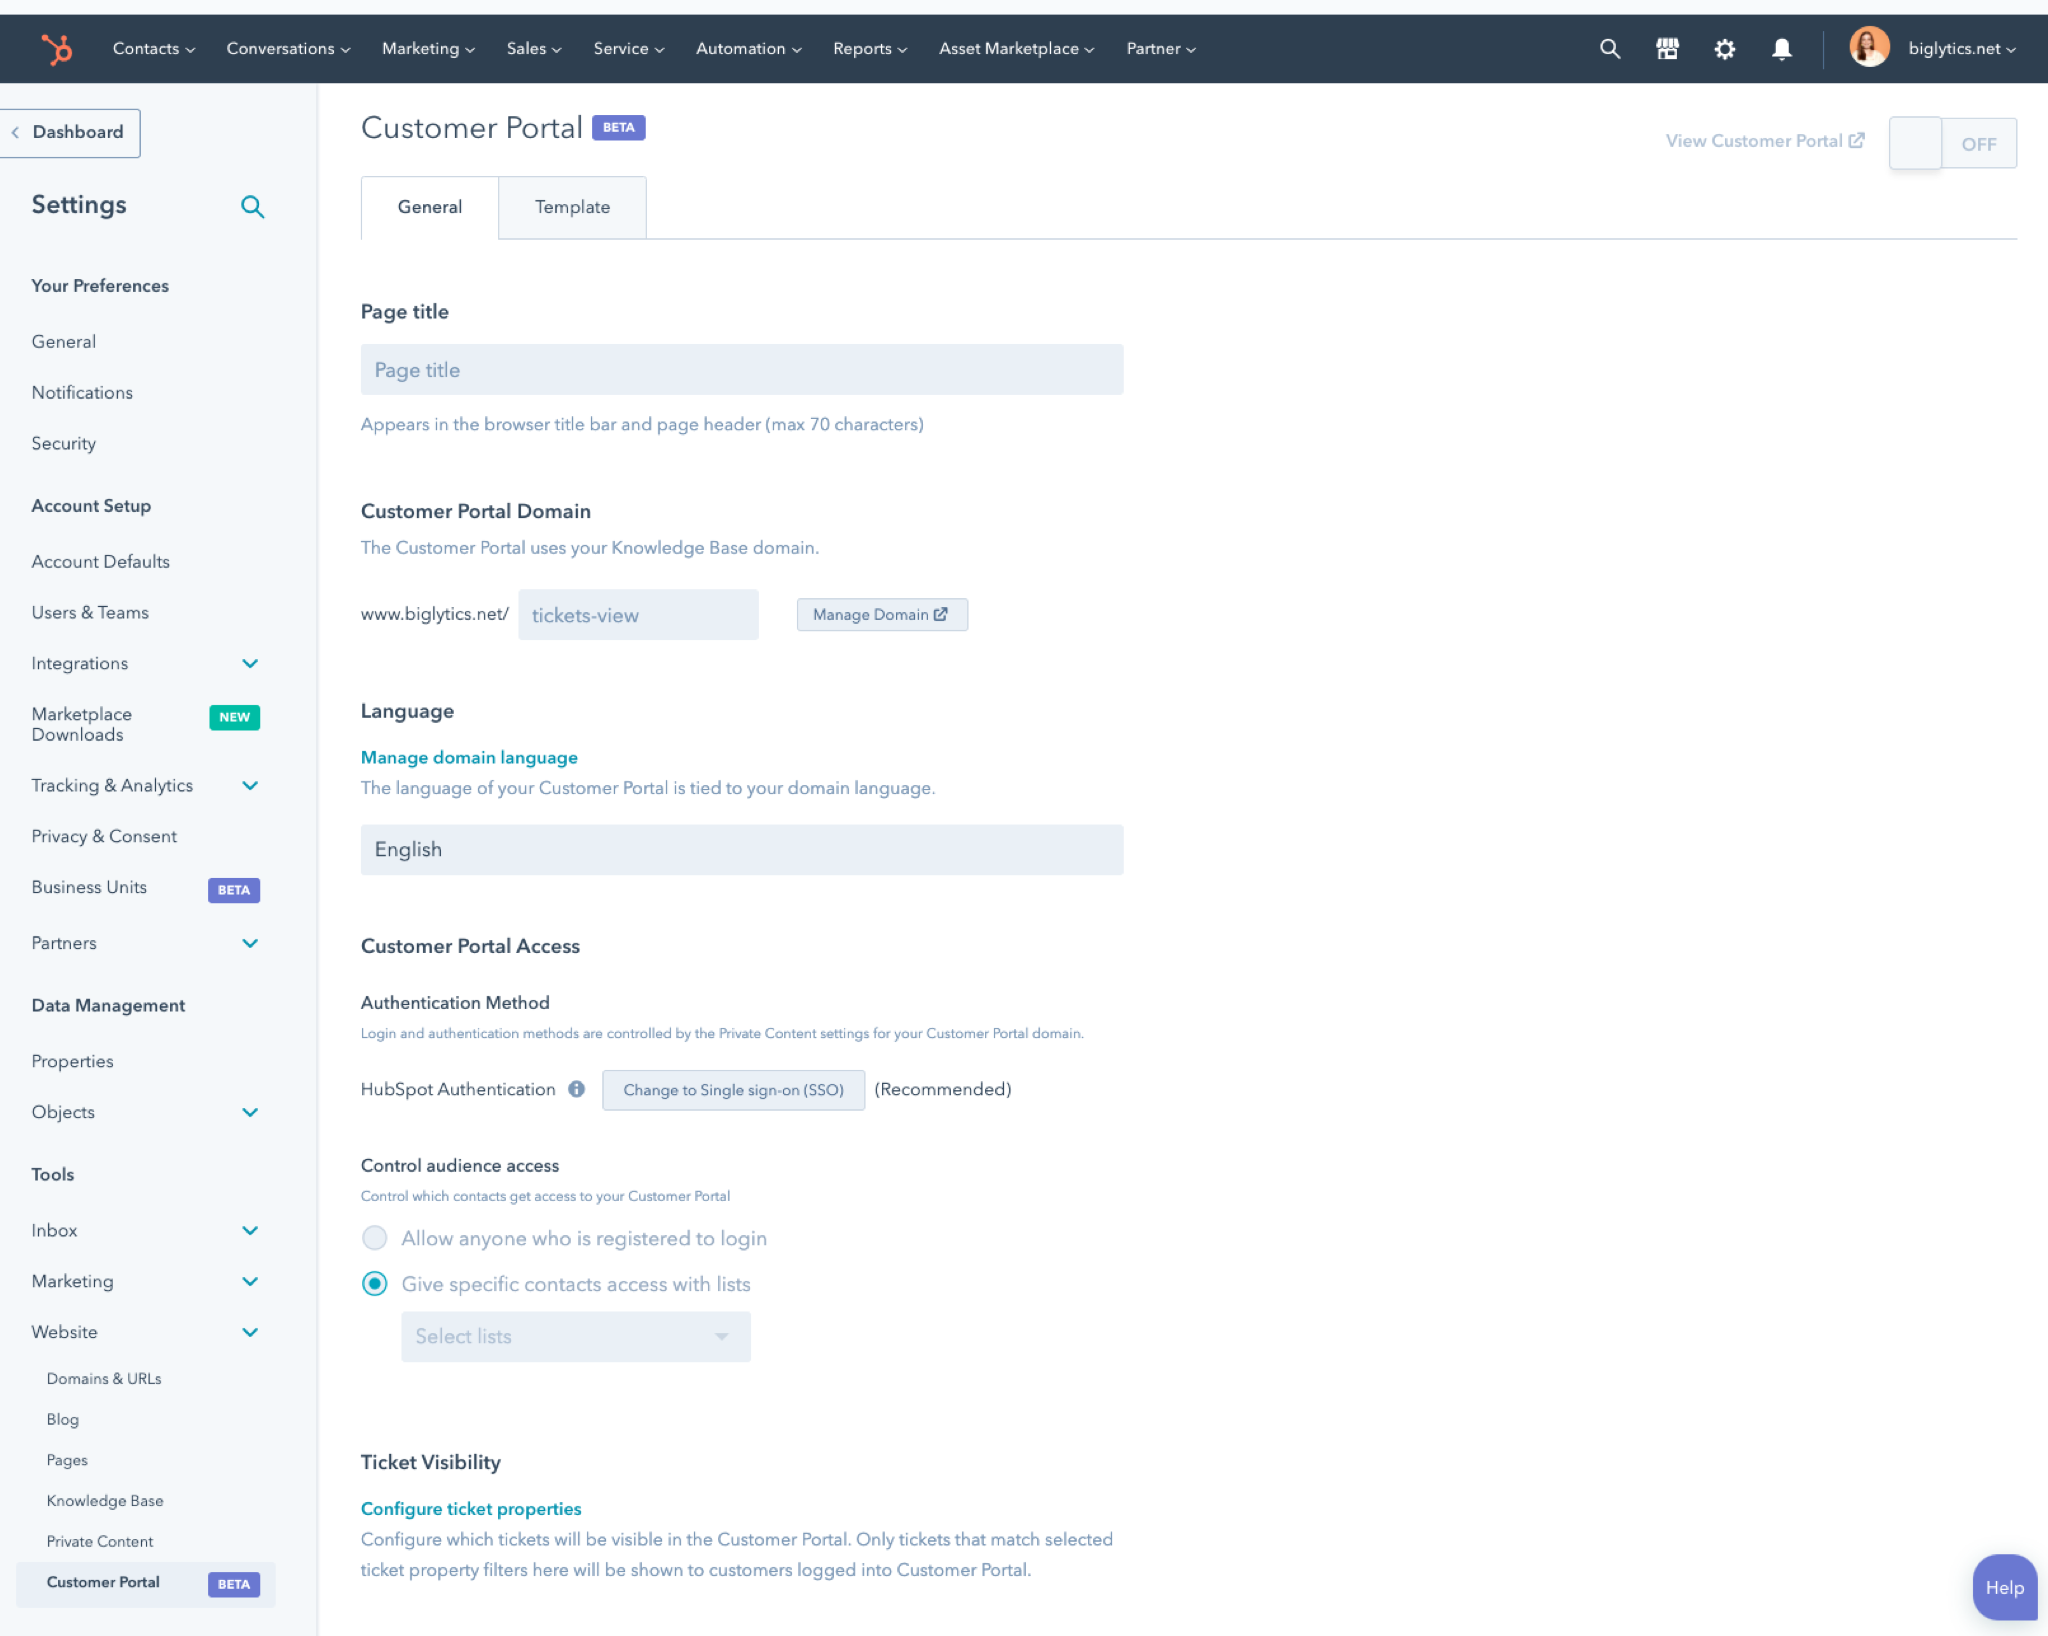Click the notifications bell icon

pos(1781,48)
